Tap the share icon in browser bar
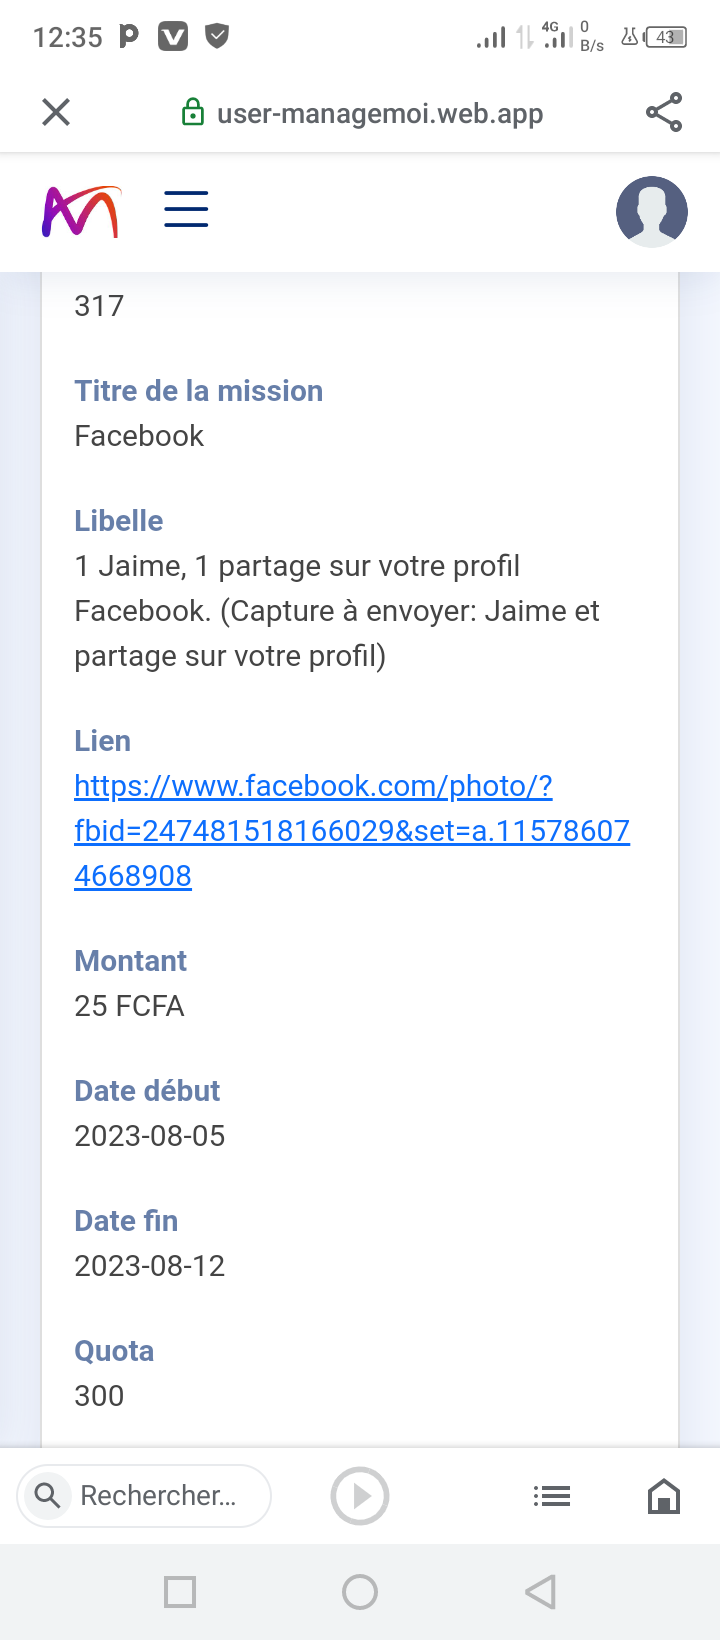This screenshot has height=1640, width=720. [x=664, y=112]
